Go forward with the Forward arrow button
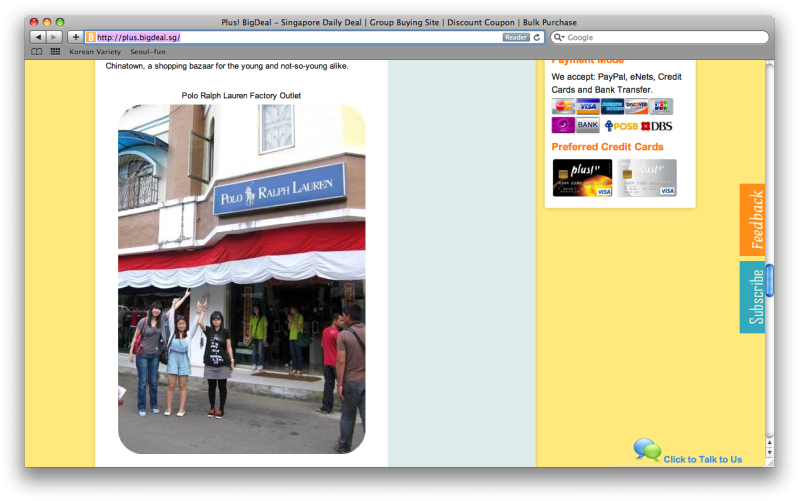The image size is (799, 501). tap(54, 37)
